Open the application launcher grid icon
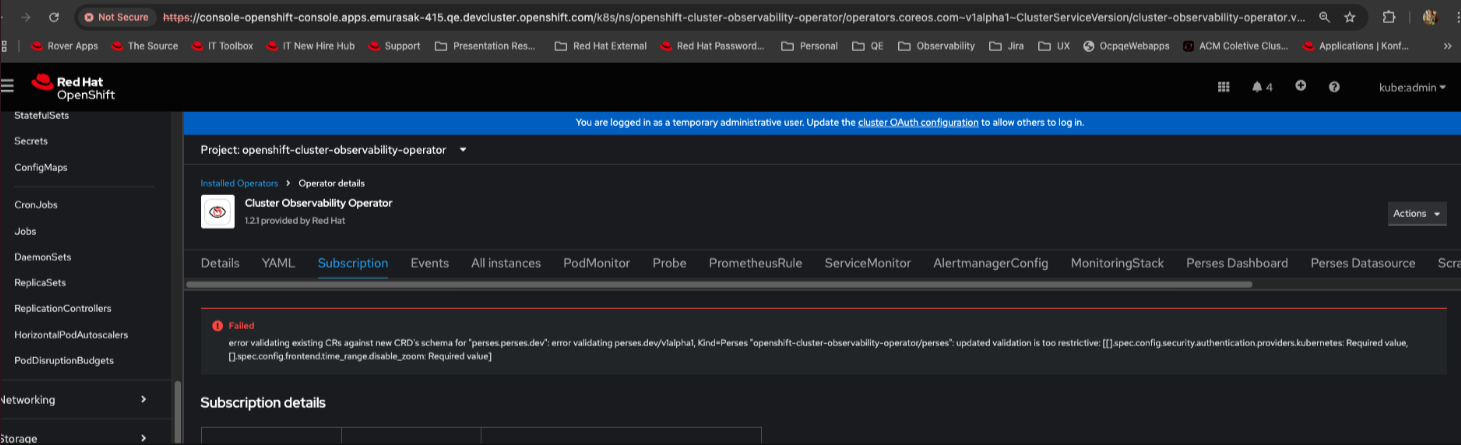1461x445 pixels. click(1223, 87)
